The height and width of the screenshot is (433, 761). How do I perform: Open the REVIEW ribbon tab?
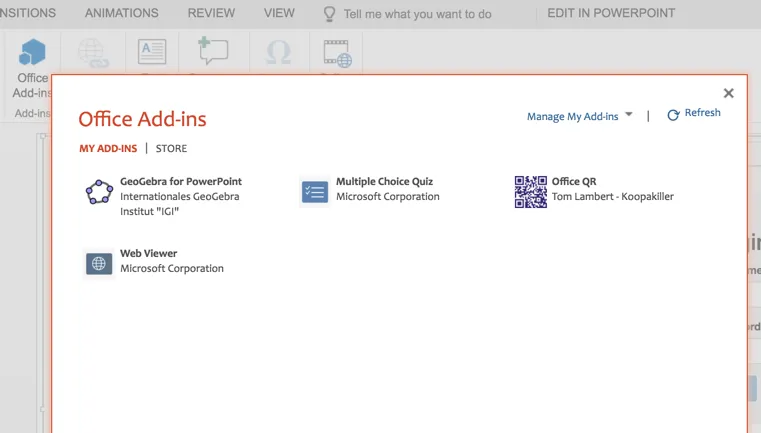(211, 13)
